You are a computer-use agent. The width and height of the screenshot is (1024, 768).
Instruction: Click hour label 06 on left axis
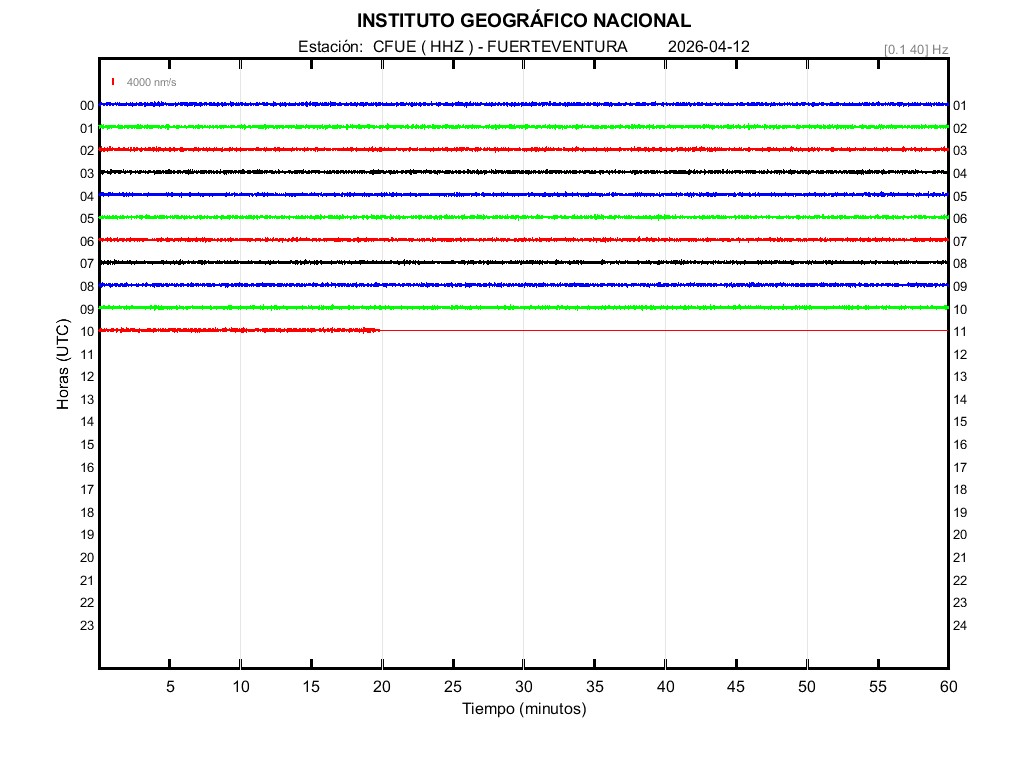pyautogui.click(x=87, y=241)
